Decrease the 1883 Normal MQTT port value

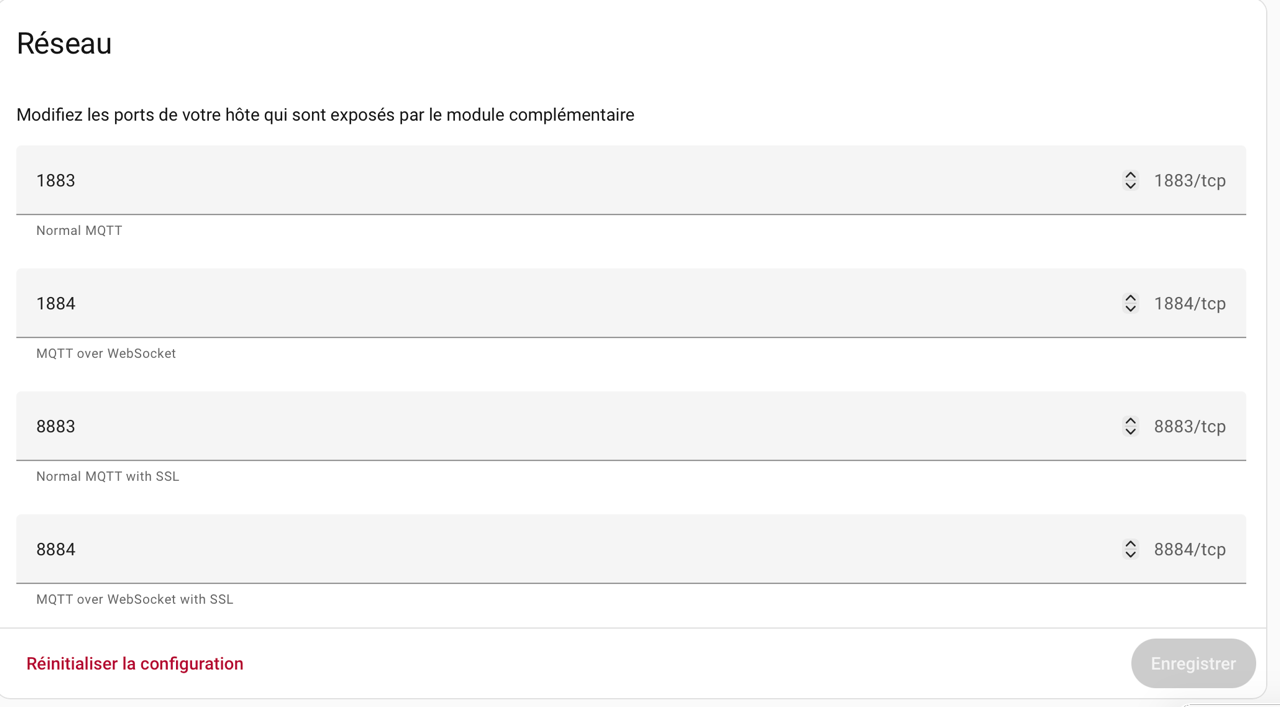tap(1130, 186)
